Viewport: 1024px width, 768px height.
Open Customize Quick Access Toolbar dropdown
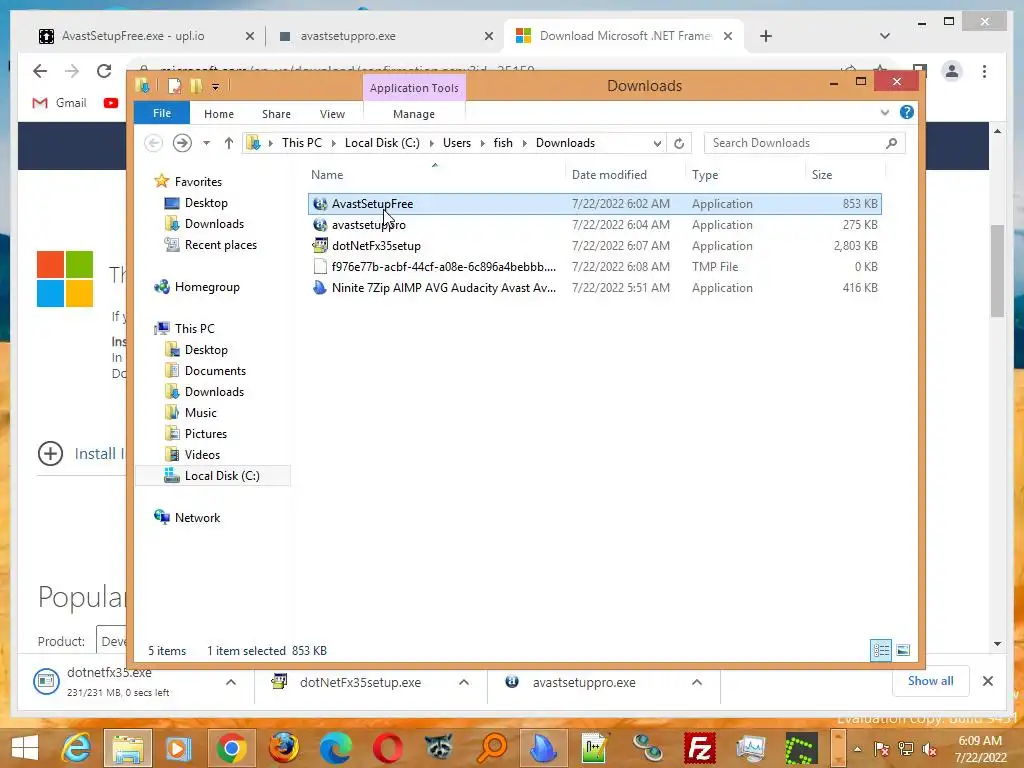click(x=216, y=86)
